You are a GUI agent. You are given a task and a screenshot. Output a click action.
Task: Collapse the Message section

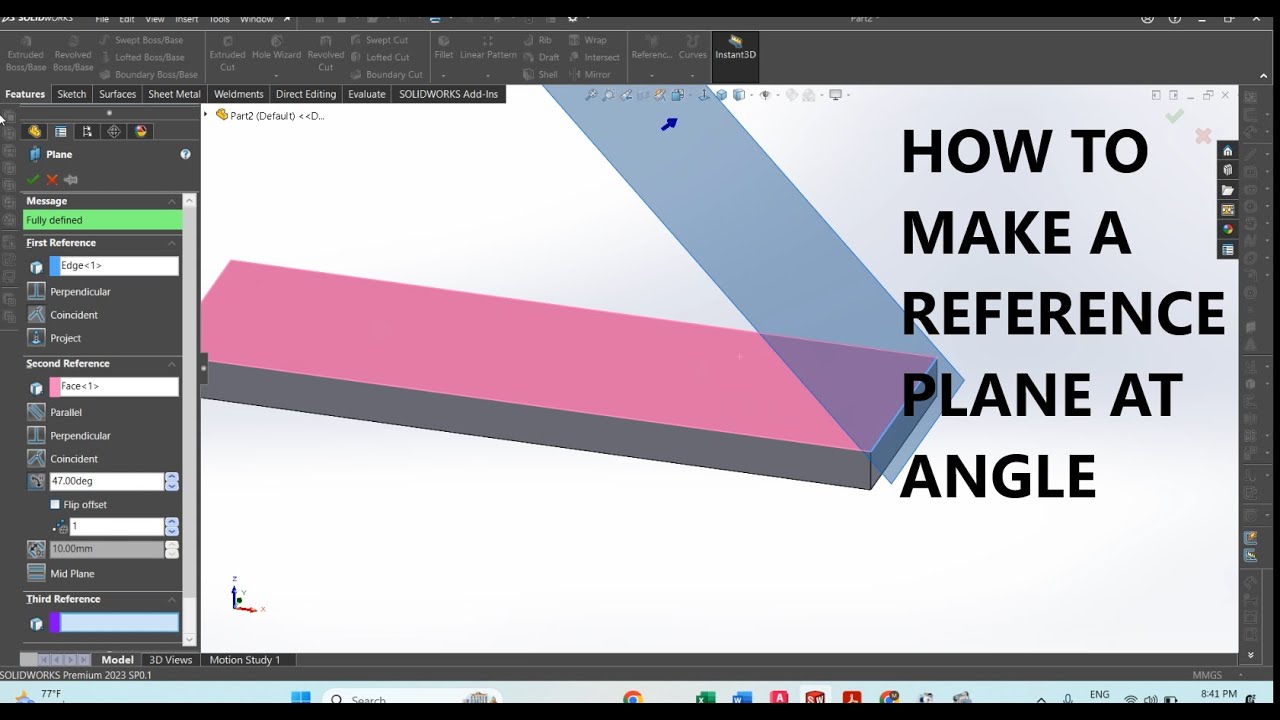[172, 201]
